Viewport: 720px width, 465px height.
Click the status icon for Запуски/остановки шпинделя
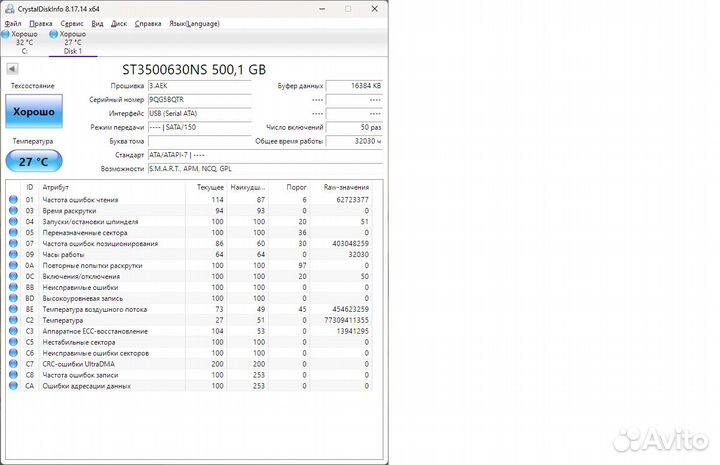(13, 221)
